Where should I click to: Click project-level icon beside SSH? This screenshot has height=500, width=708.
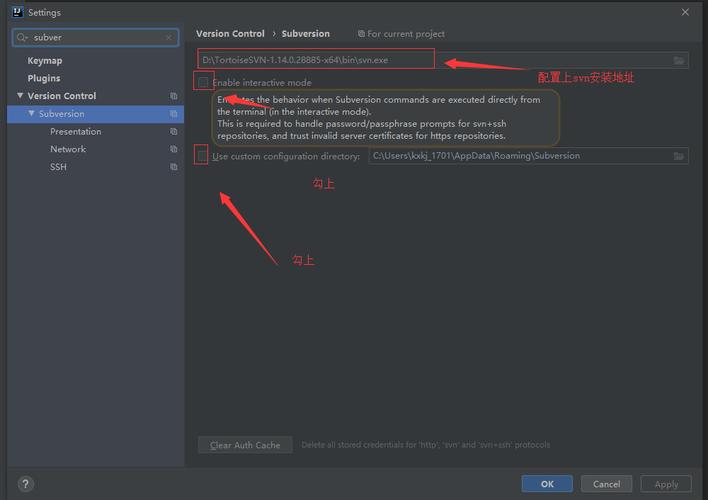(x=173, y=167)
